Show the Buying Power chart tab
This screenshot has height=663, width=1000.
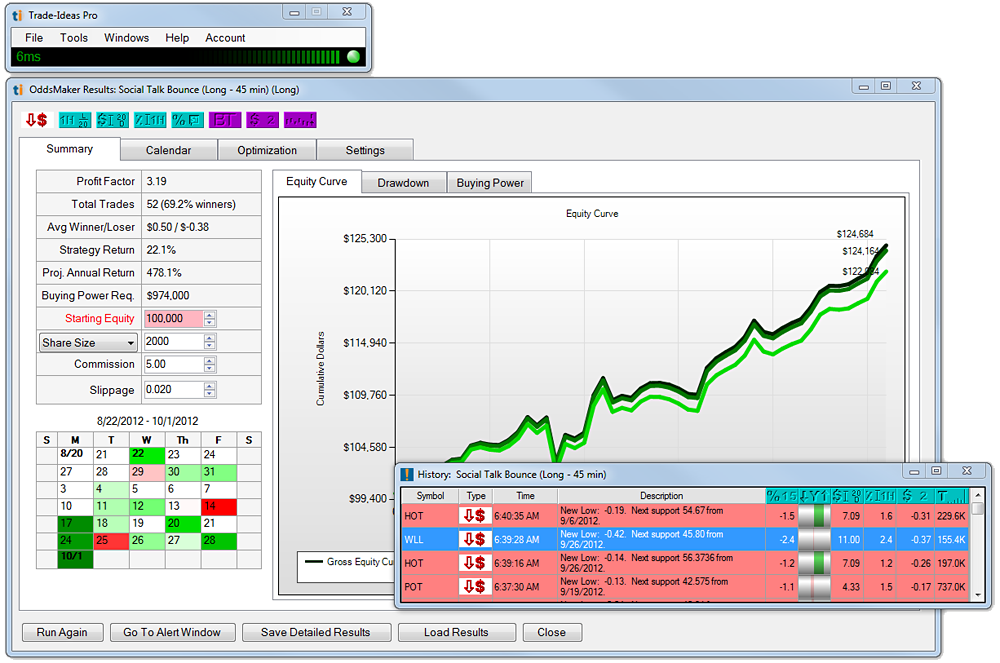click(490, 183)
